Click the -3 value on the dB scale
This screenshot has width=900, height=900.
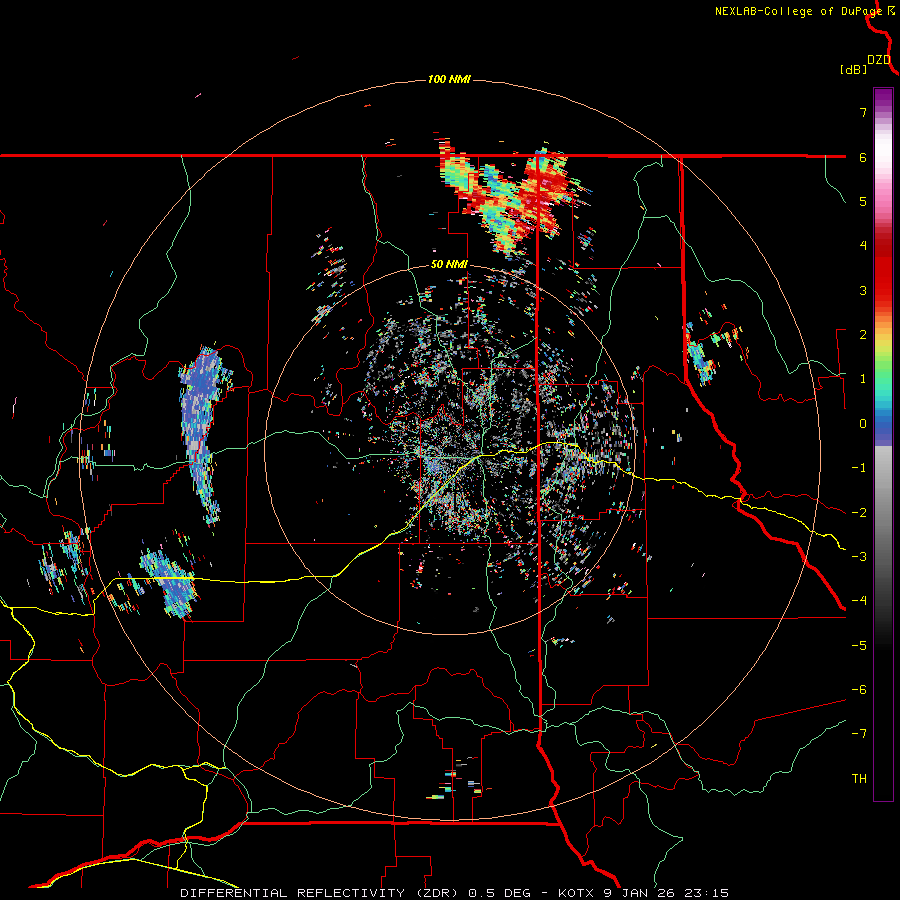click(859, 557)
